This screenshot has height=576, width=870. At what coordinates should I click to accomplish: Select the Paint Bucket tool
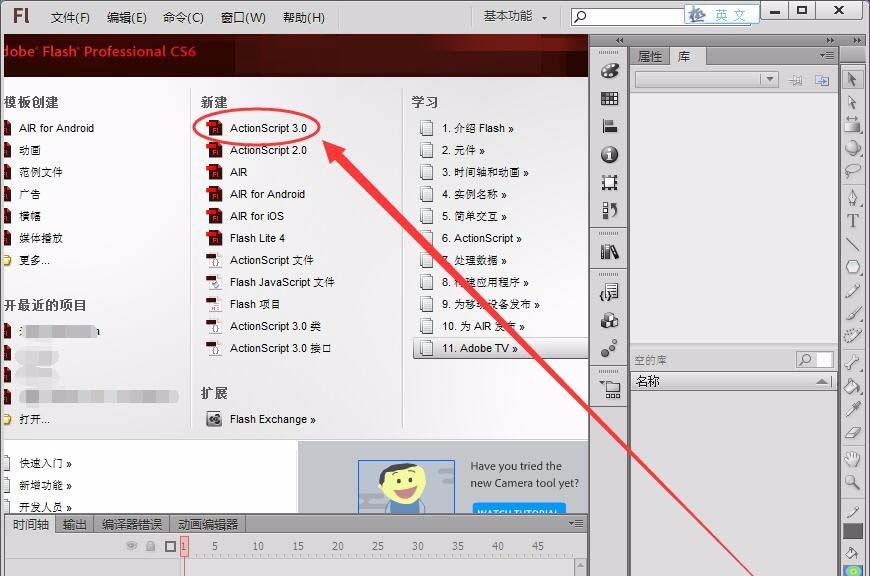pyautogui.click(x=852, y=386)
